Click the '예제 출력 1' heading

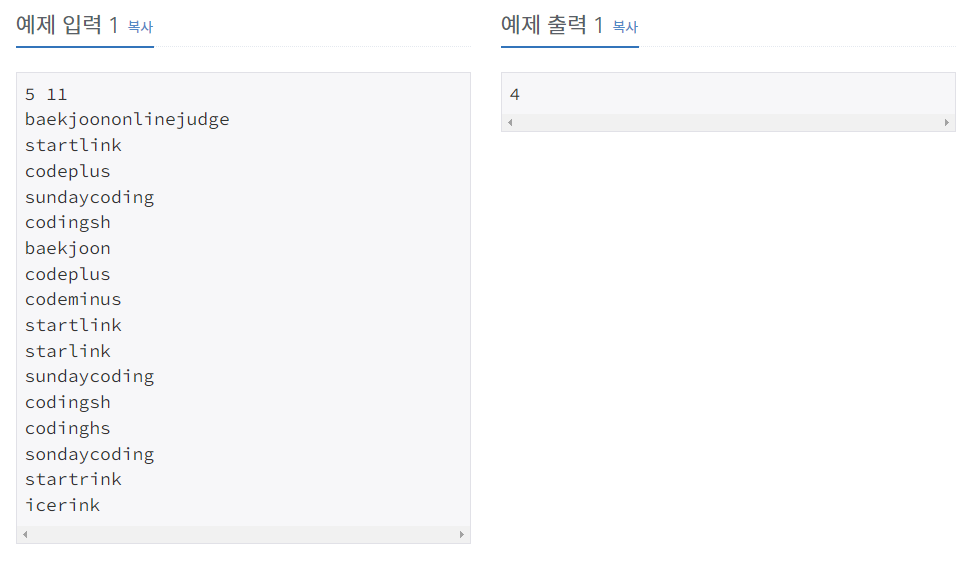coord(552,25)
